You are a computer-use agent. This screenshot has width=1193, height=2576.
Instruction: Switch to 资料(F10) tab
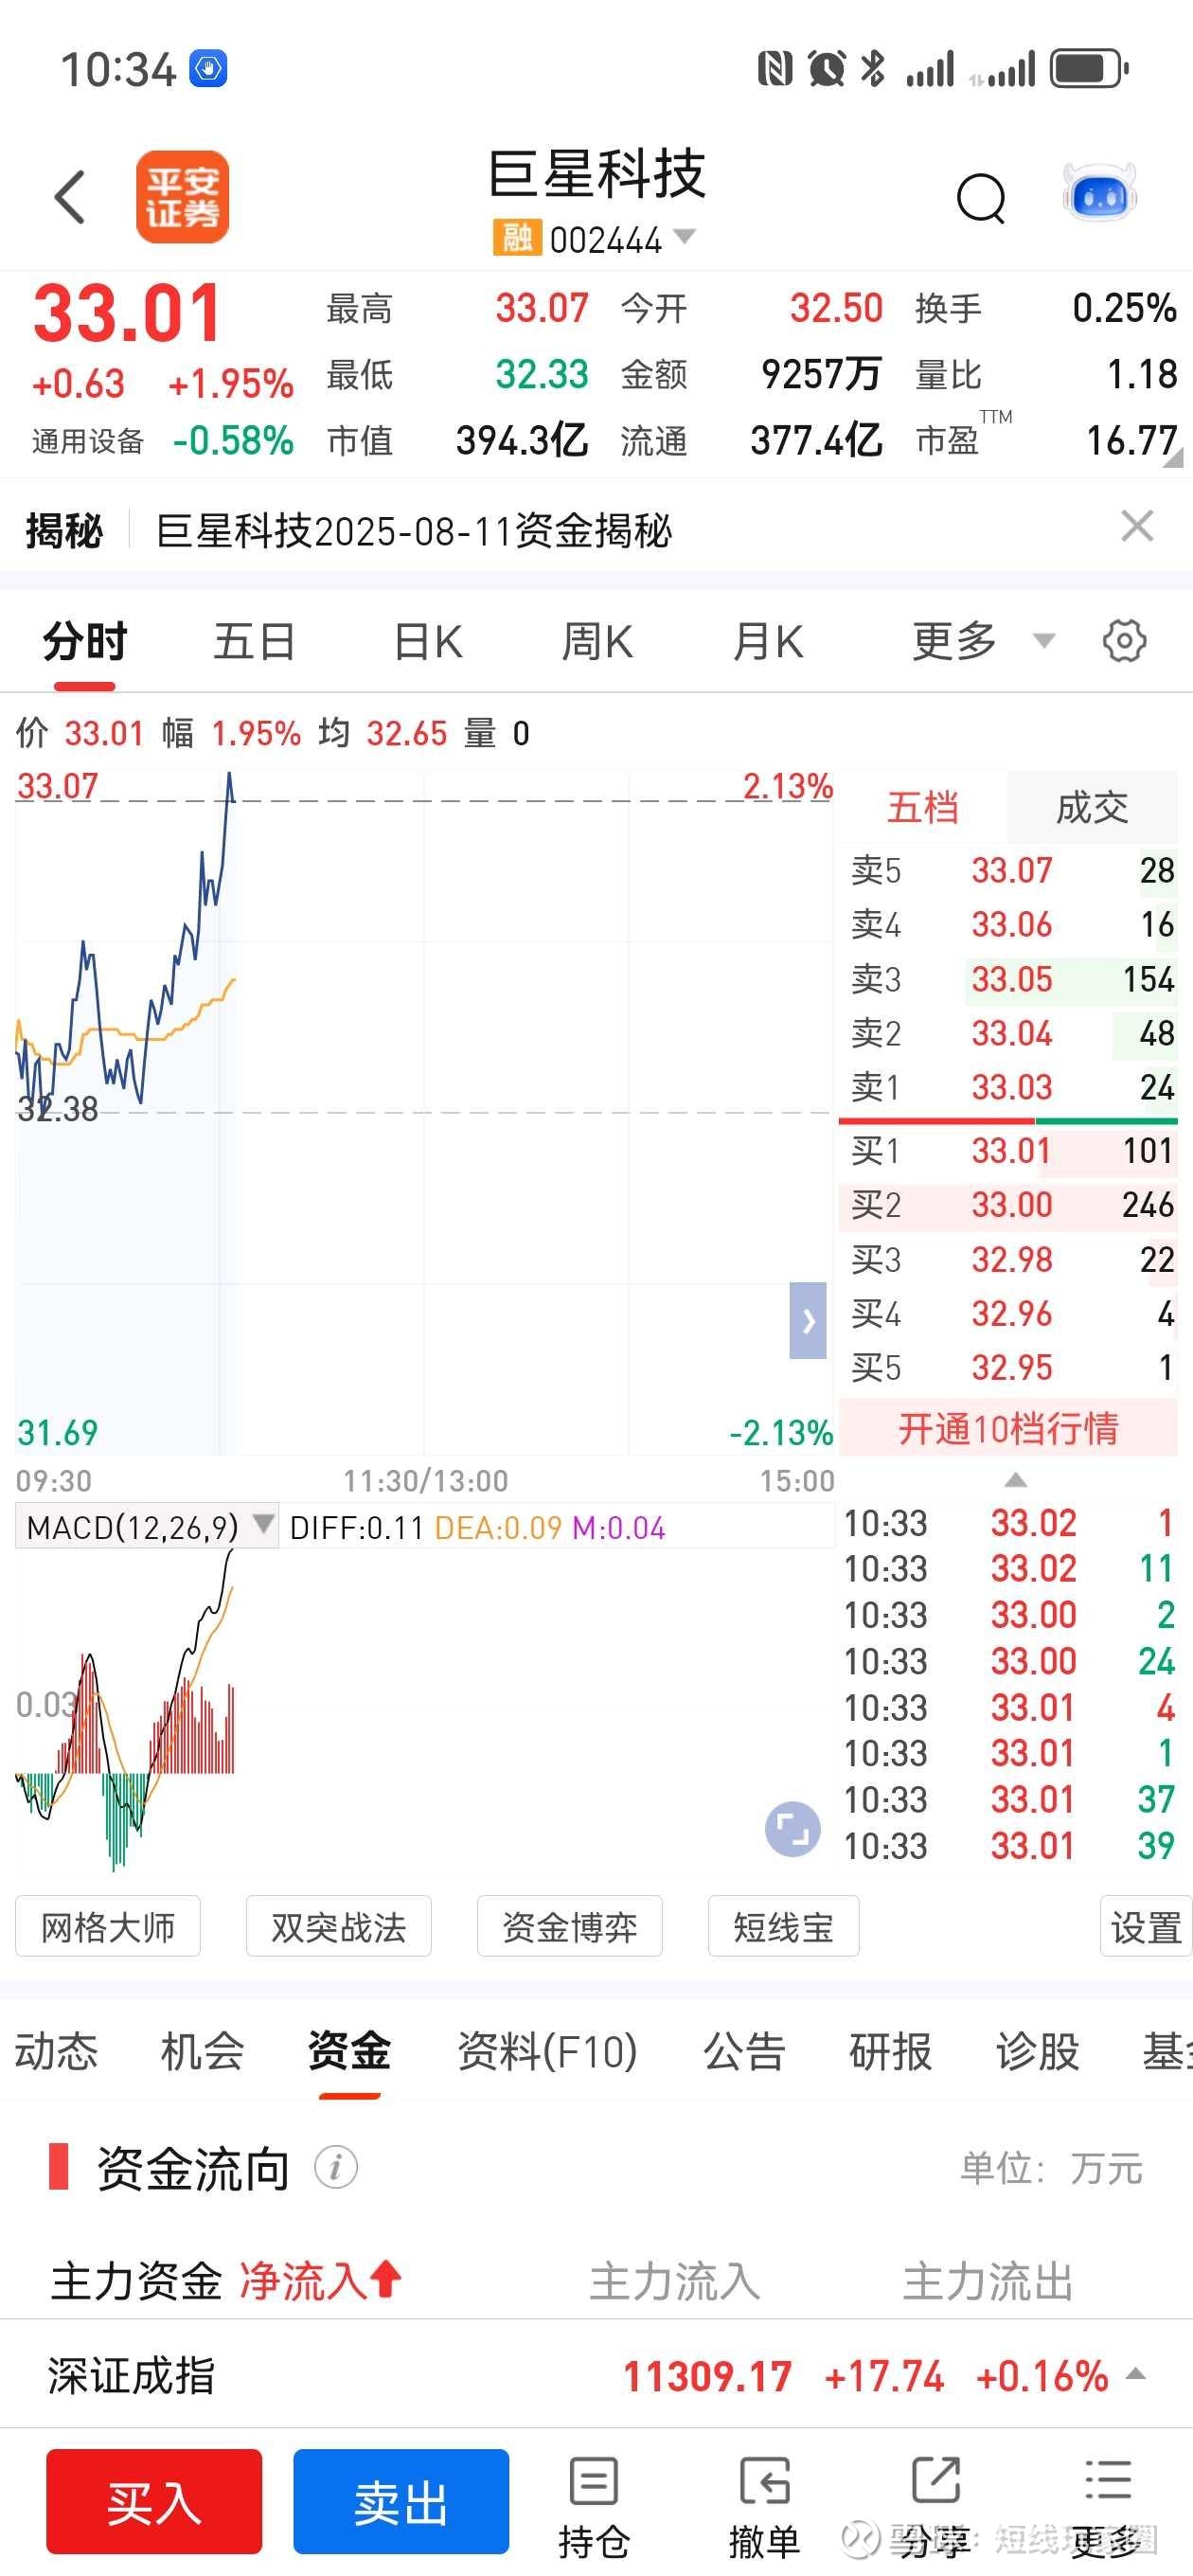point(547,2051)
